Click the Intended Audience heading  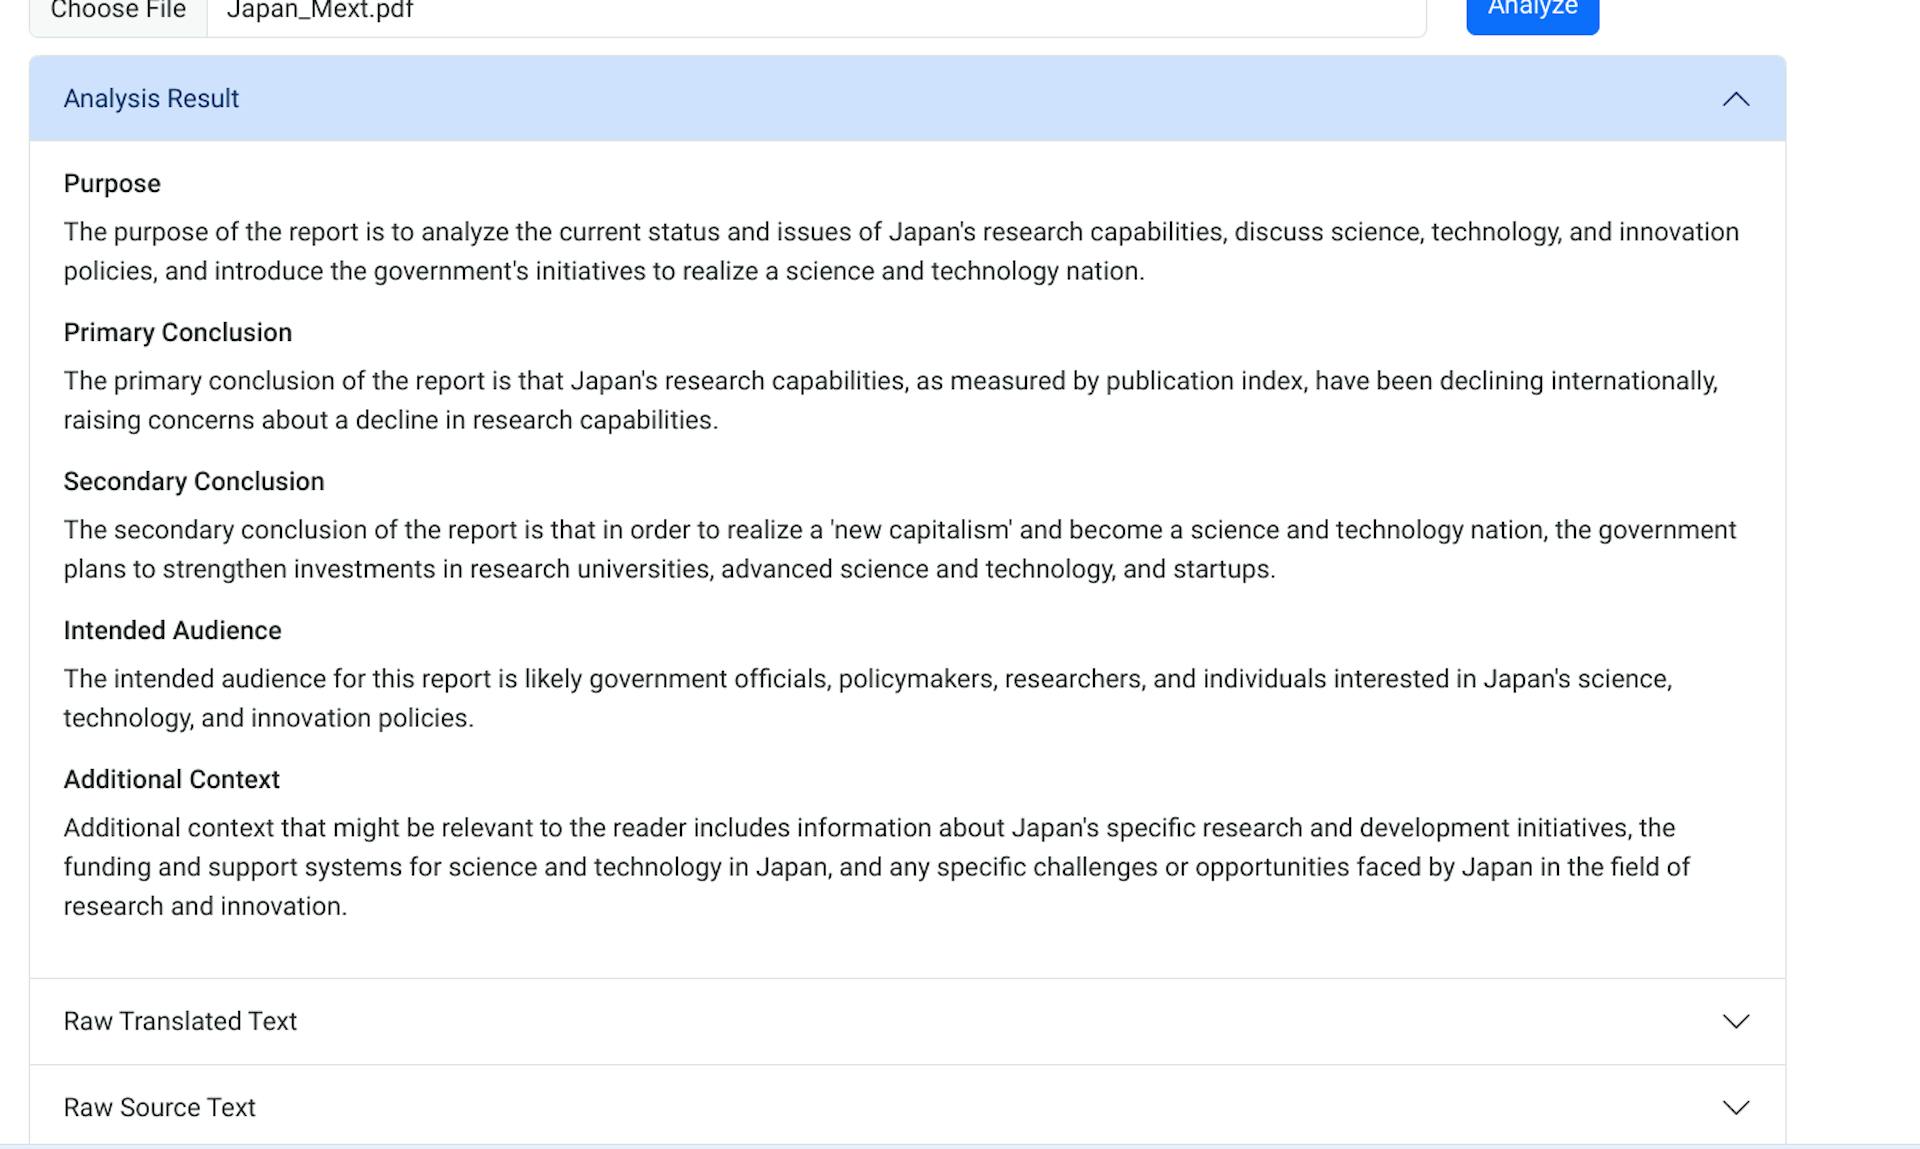[173, 631]
